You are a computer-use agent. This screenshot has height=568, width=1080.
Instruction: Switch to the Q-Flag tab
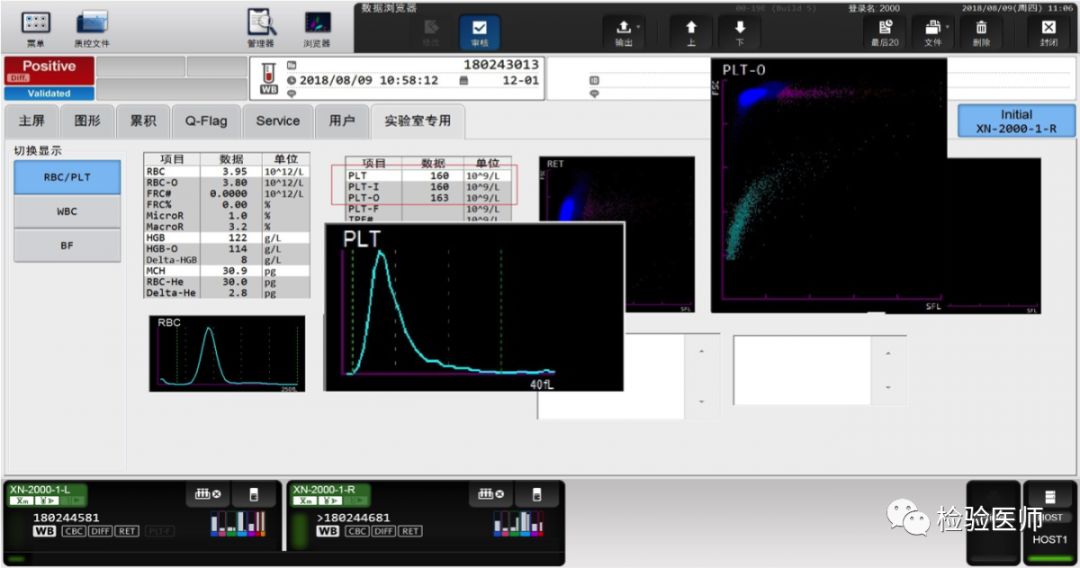click(x=206, y=121)
